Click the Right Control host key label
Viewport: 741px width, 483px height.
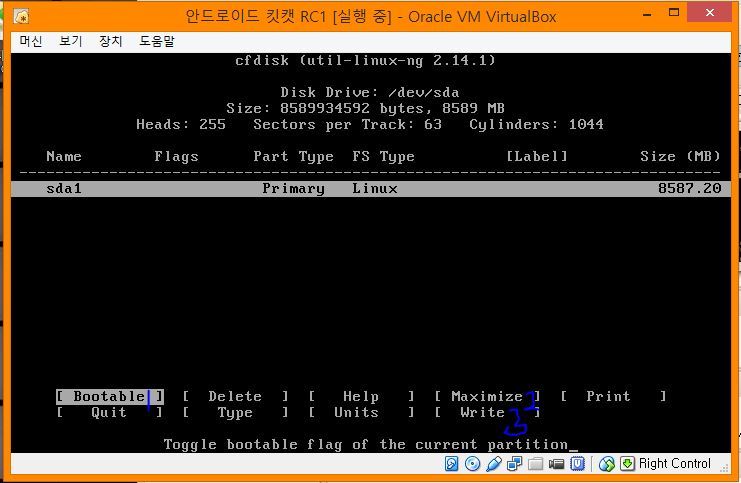coord(675,464)
